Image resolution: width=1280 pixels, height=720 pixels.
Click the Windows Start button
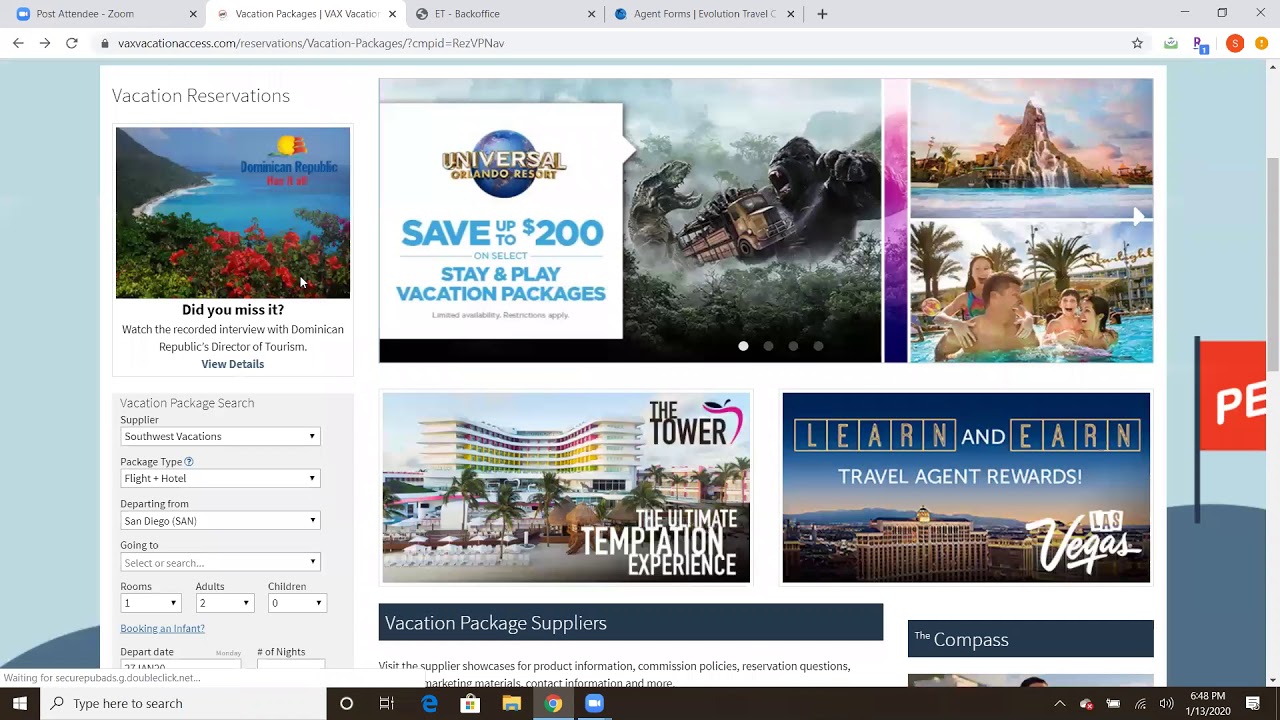point(20,703)
